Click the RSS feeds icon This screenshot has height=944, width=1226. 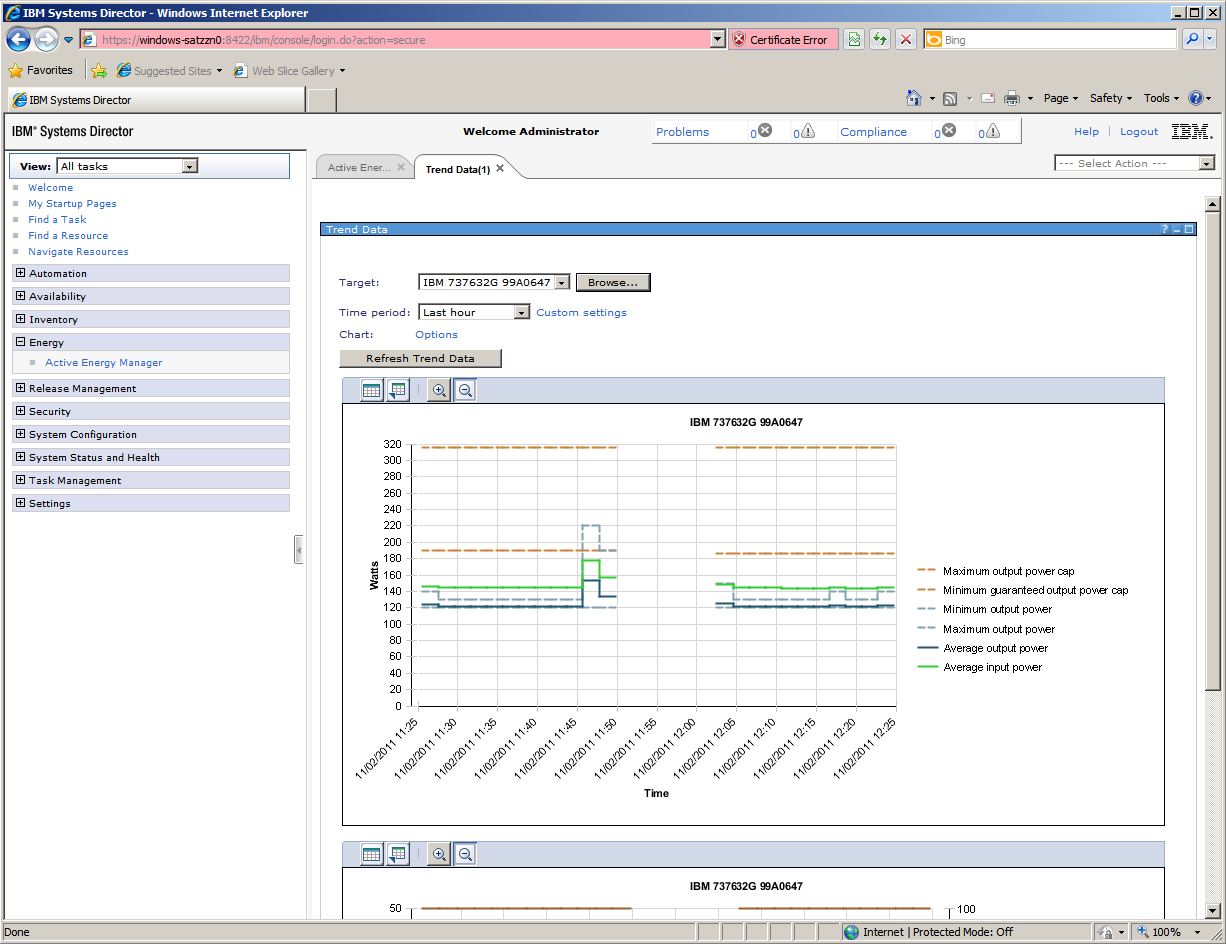[950, 98]
